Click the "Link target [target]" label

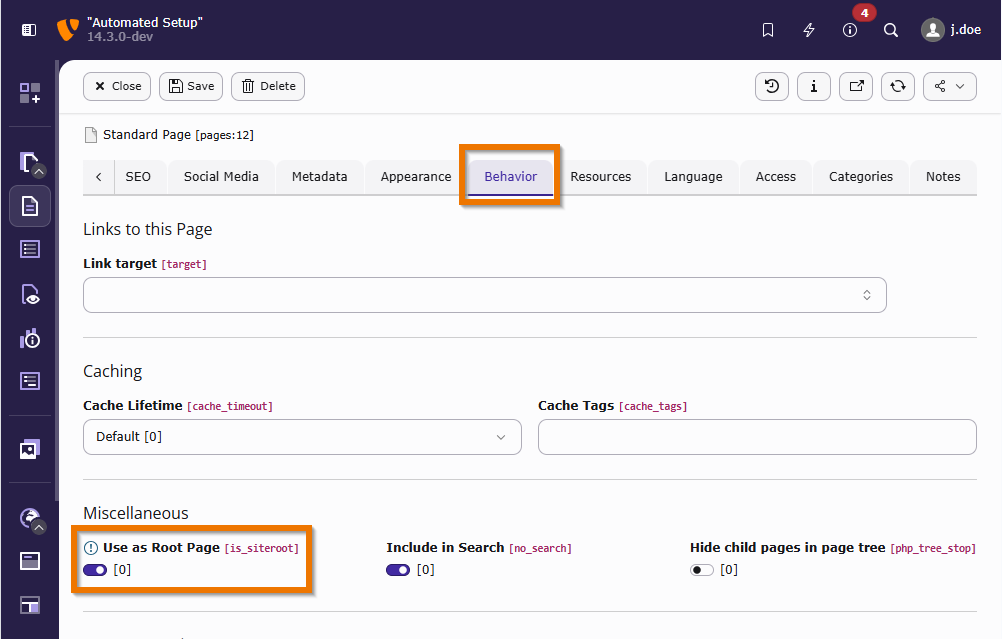pos(144,264)
